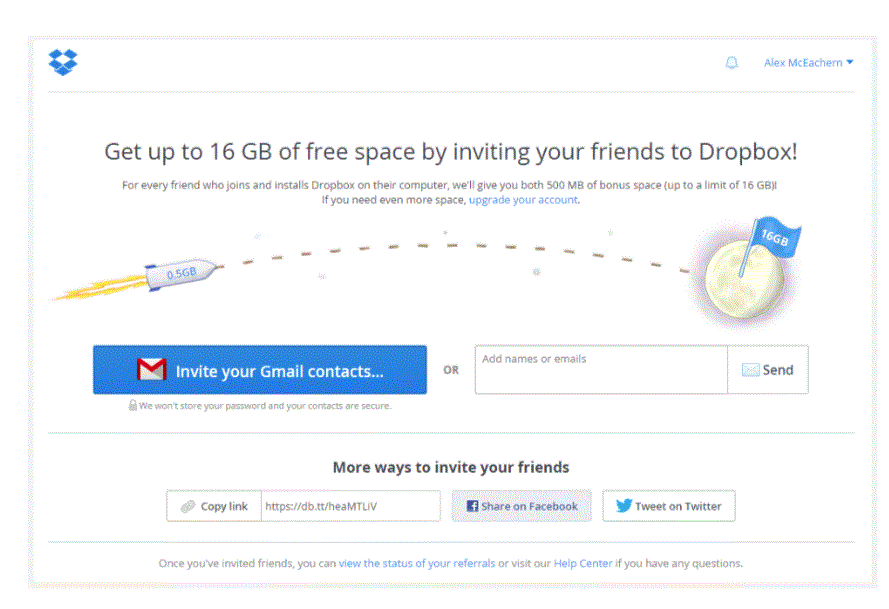
Task: Click the 0.5GB rocket illustration
Action: 180,272
